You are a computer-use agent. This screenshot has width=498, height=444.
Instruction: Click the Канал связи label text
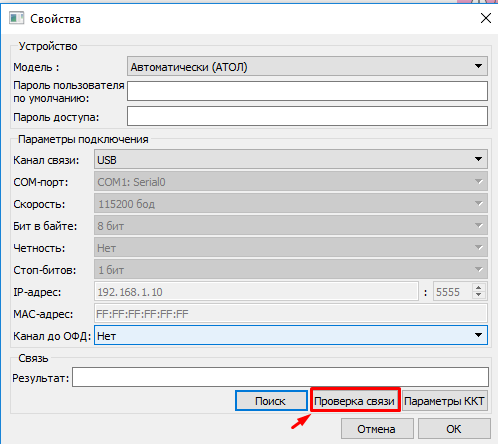46,160
